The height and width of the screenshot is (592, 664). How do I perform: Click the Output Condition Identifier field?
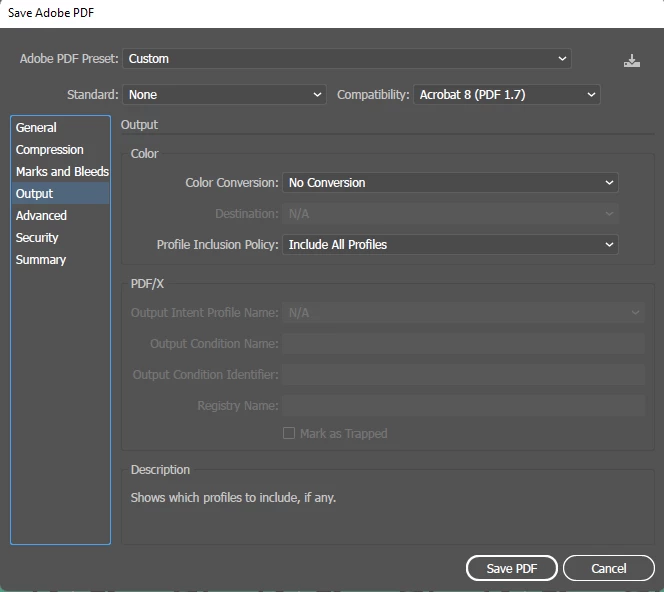click(463, 374)
